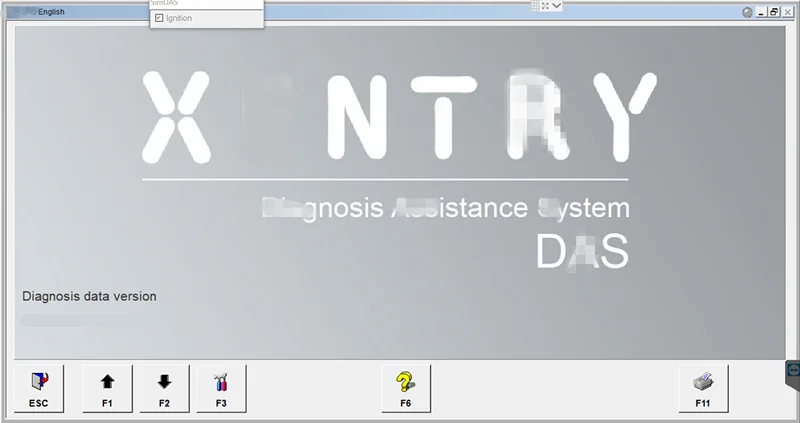Click the round gray globe icon in title bar
Viewport: 800px width, 423px height.
pyautogui.click(x=747, y=12)
